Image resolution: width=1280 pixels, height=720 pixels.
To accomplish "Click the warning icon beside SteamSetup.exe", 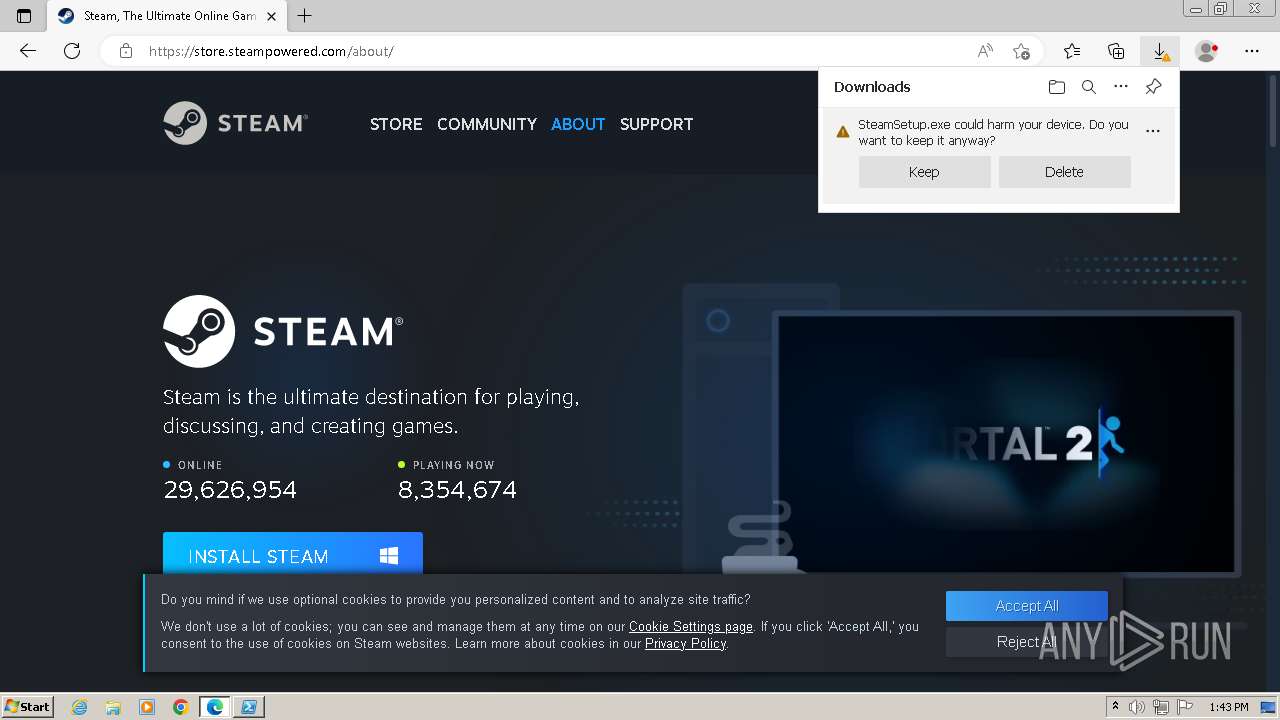I will click(843, 131).
